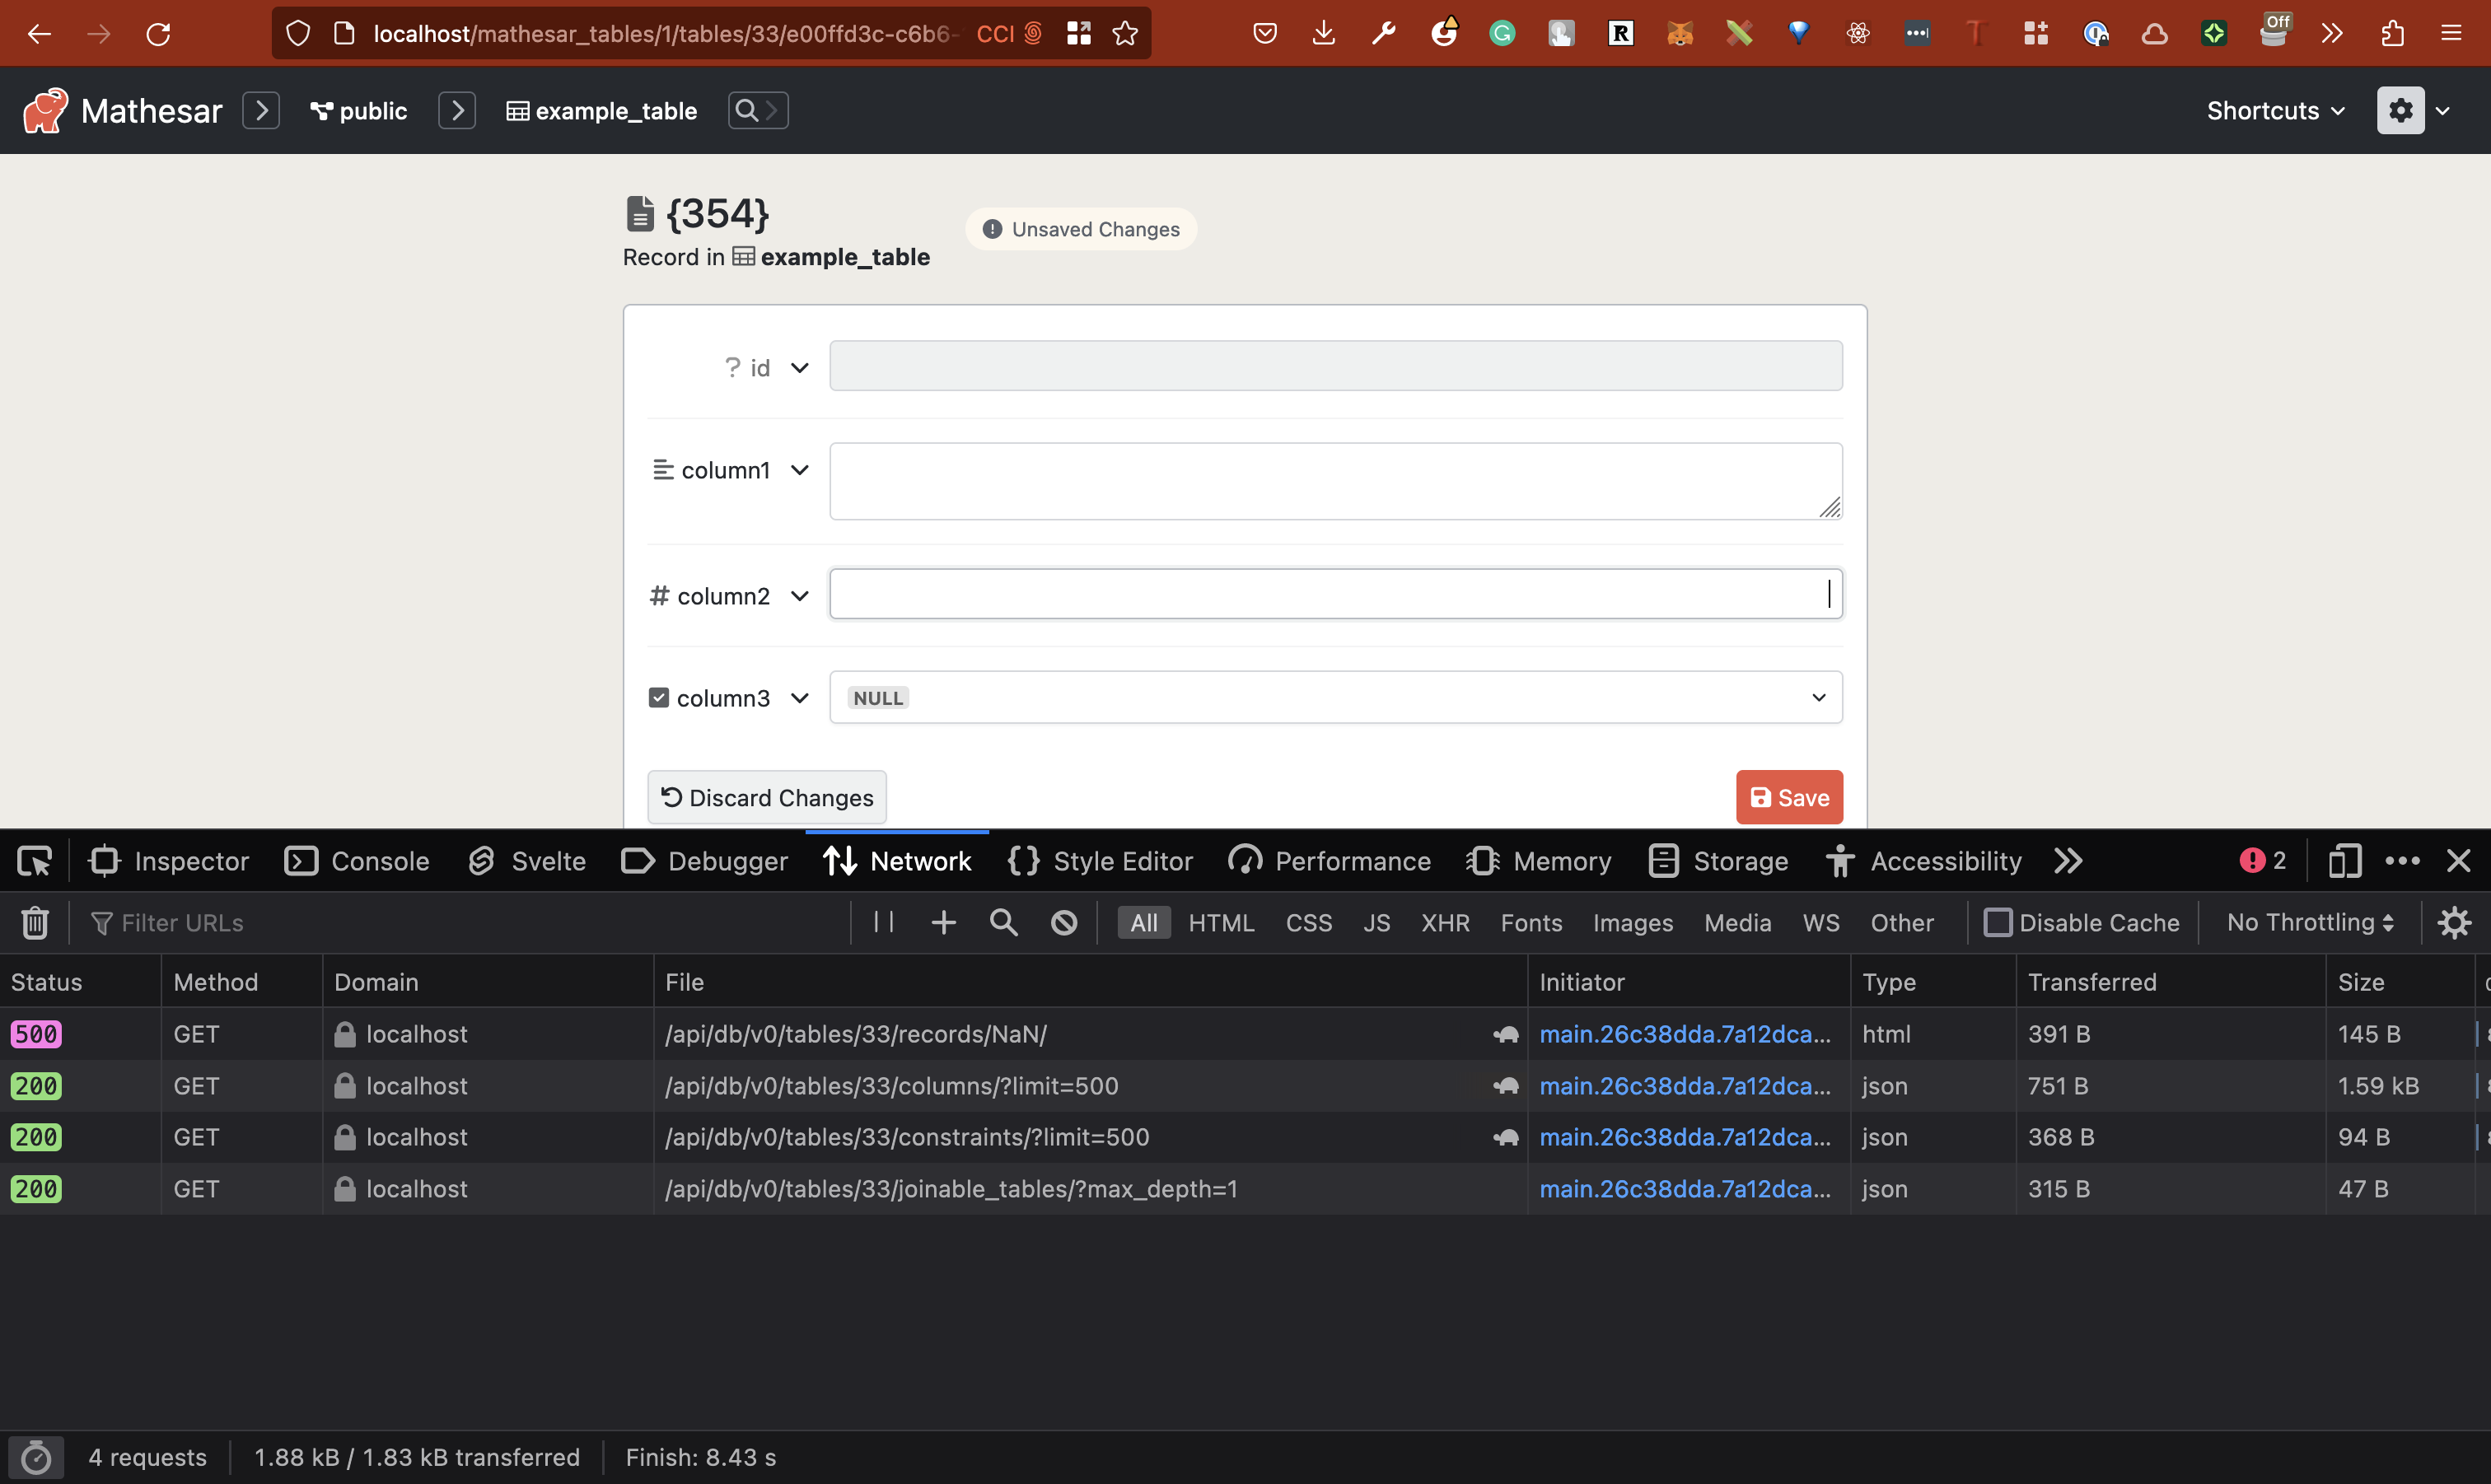Select the pick-element inspector tool
The image size is (2491, 1484).
coord(33,860)
